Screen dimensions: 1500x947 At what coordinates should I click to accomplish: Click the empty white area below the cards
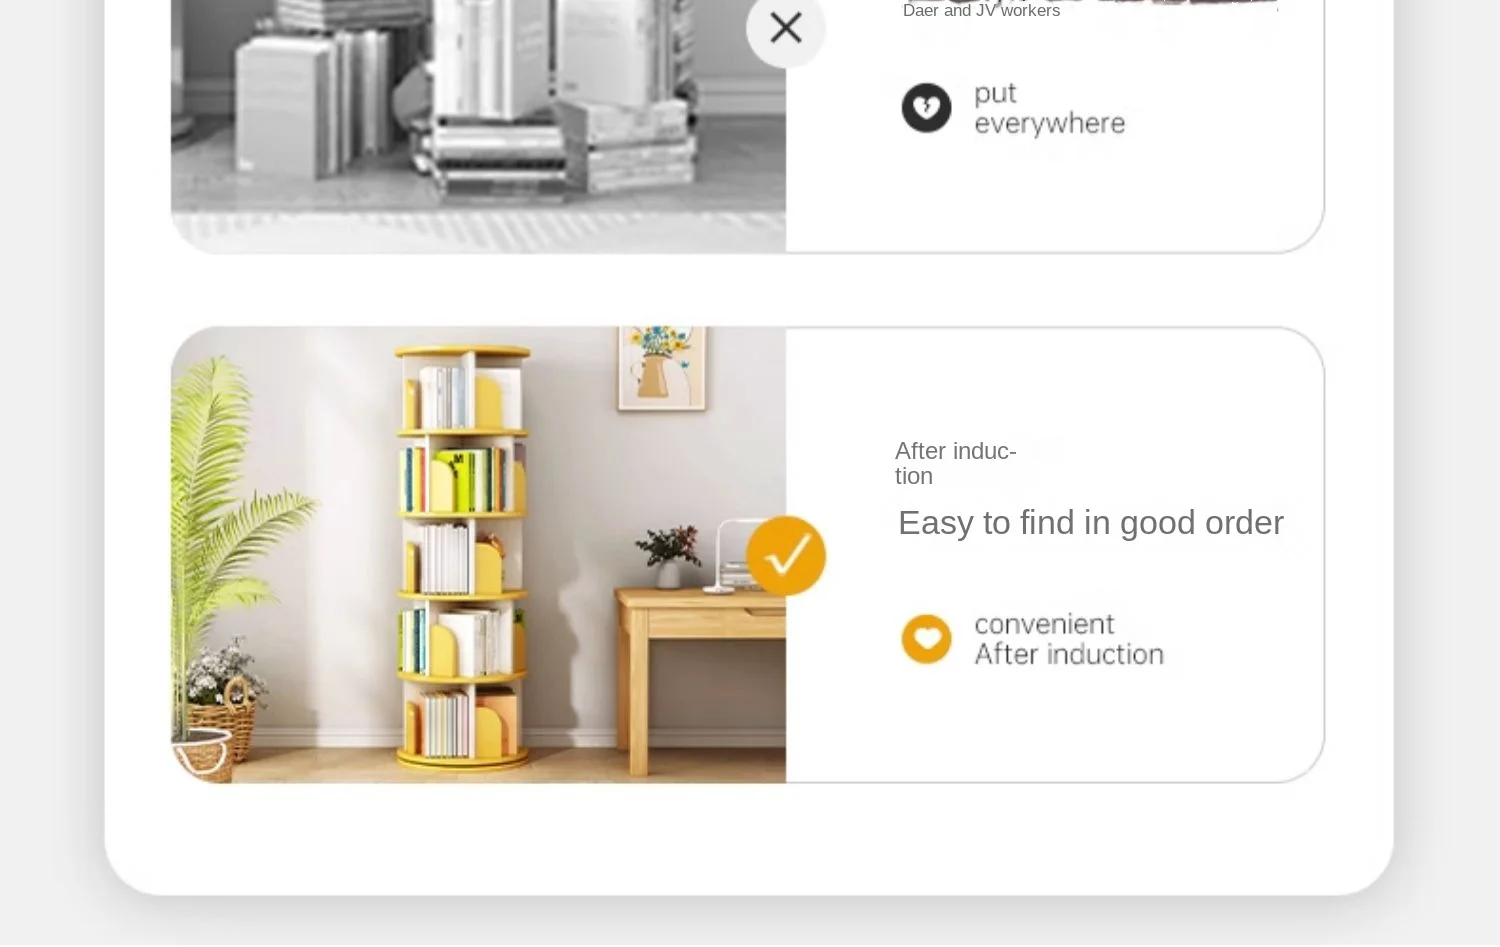[748, 838]
